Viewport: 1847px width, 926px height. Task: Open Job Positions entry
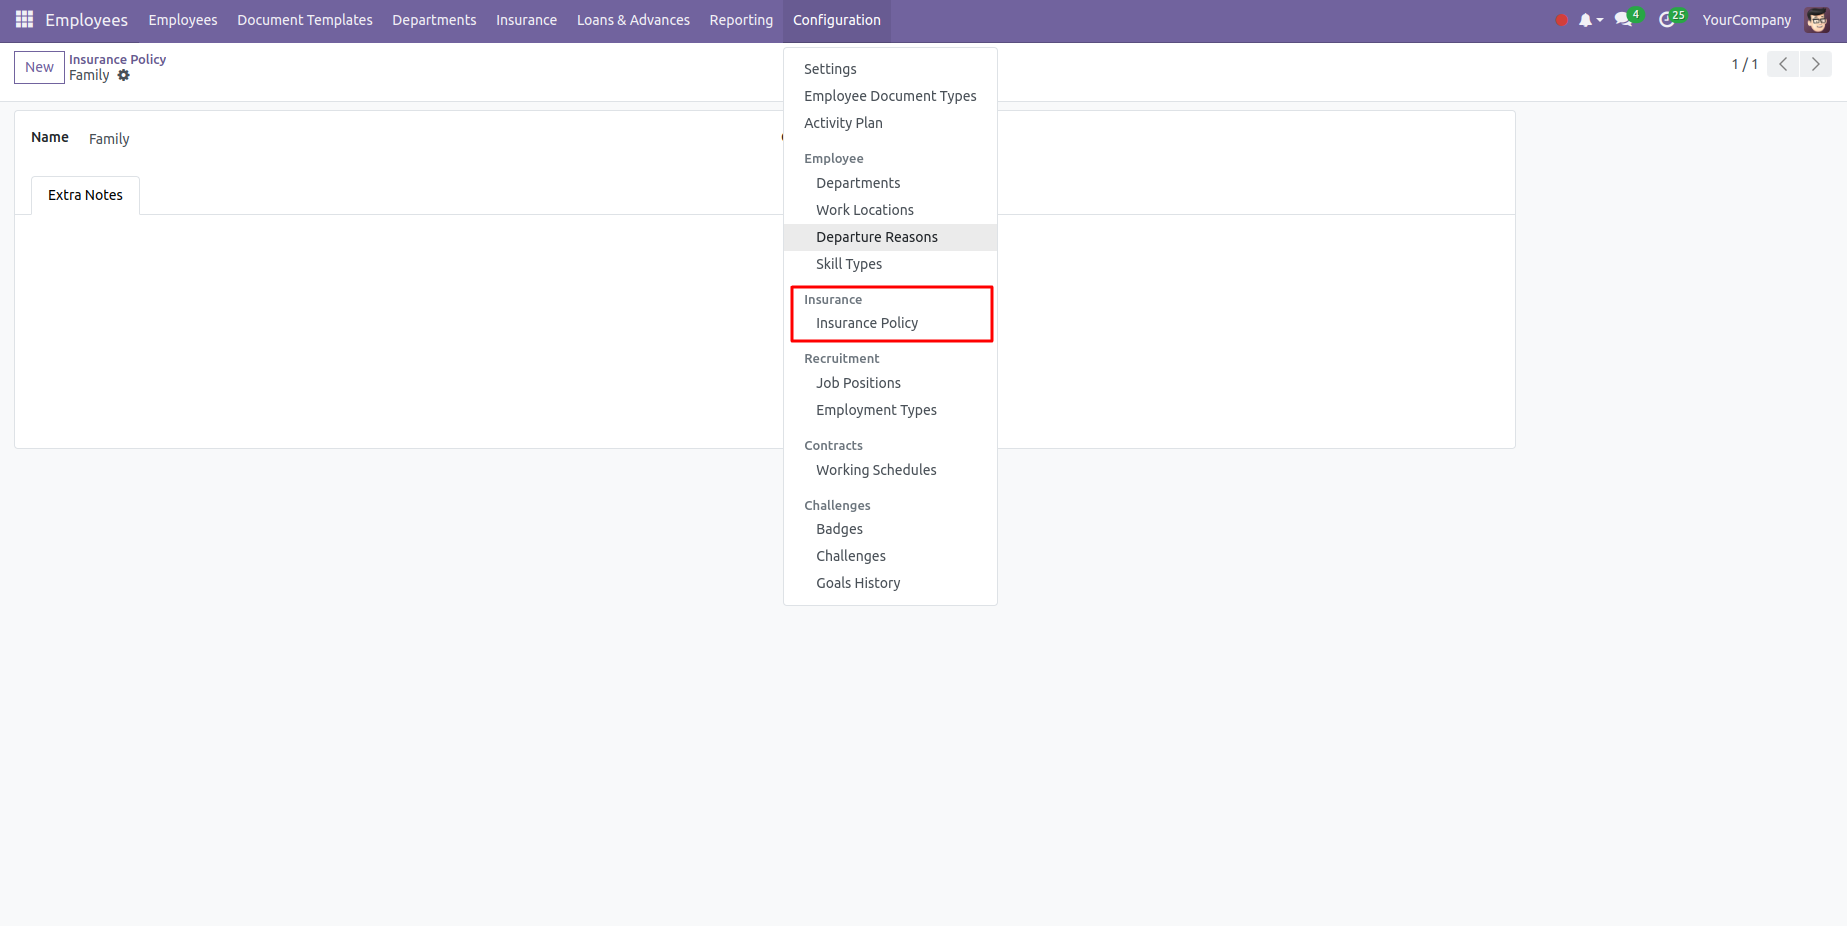[x=890, y=383]
